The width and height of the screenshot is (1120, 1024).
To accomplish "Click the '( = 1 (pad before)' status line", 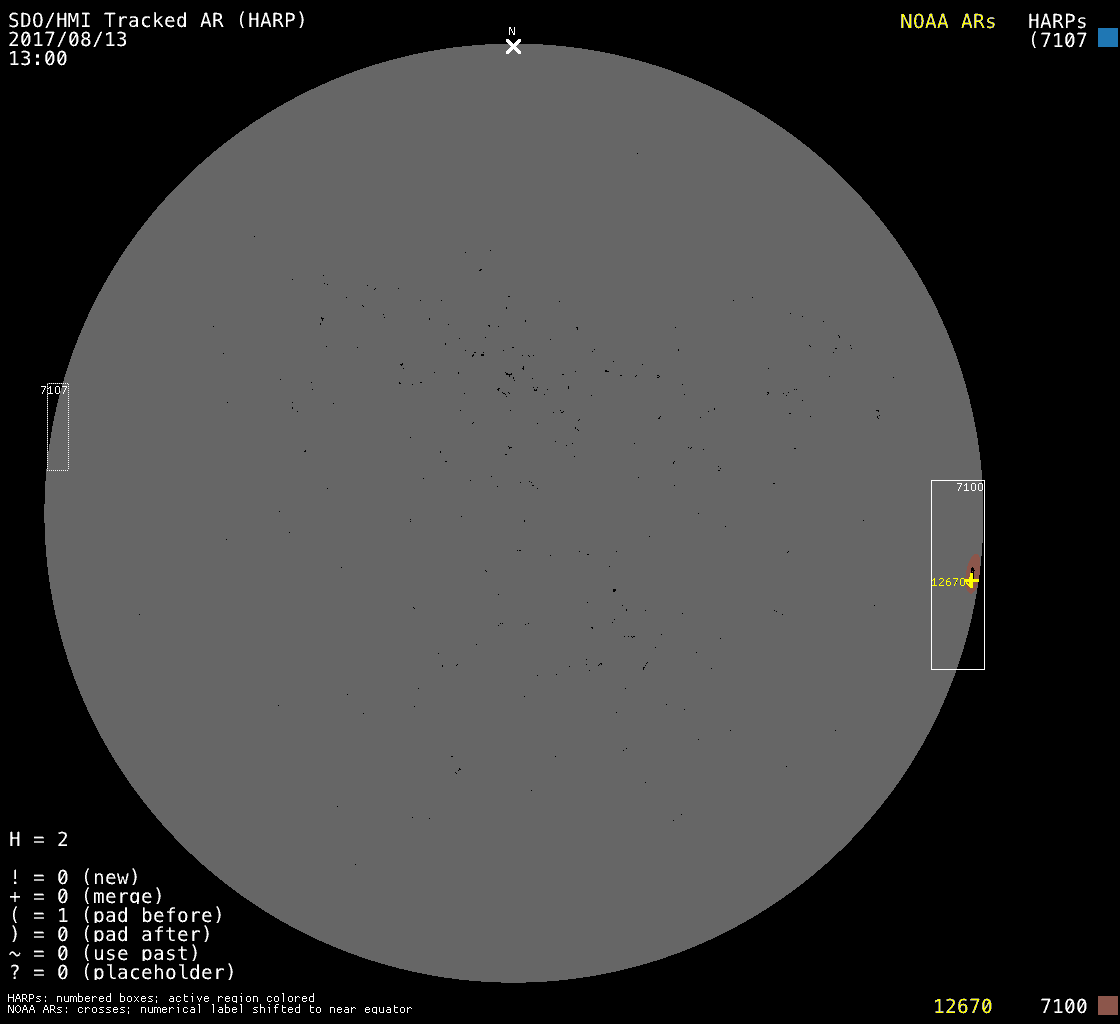I will click(116, 915).
